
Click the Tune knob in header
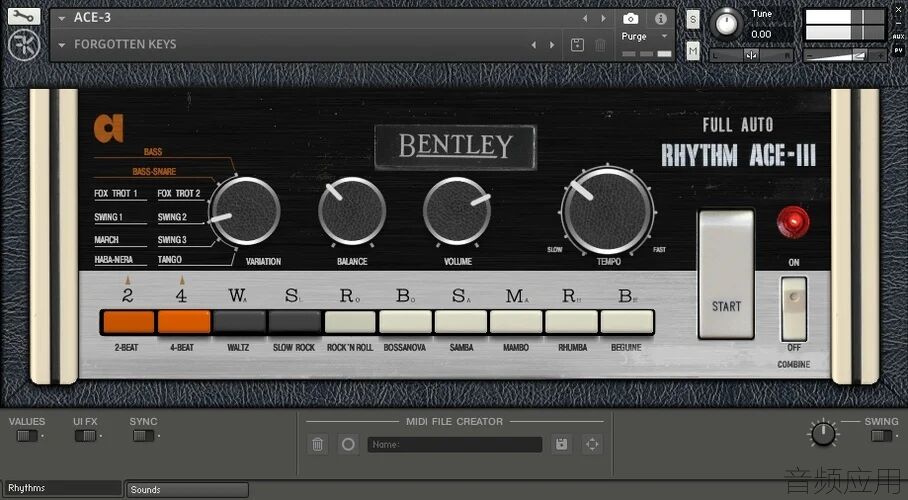pyautogui.click(x=726, y=24)
